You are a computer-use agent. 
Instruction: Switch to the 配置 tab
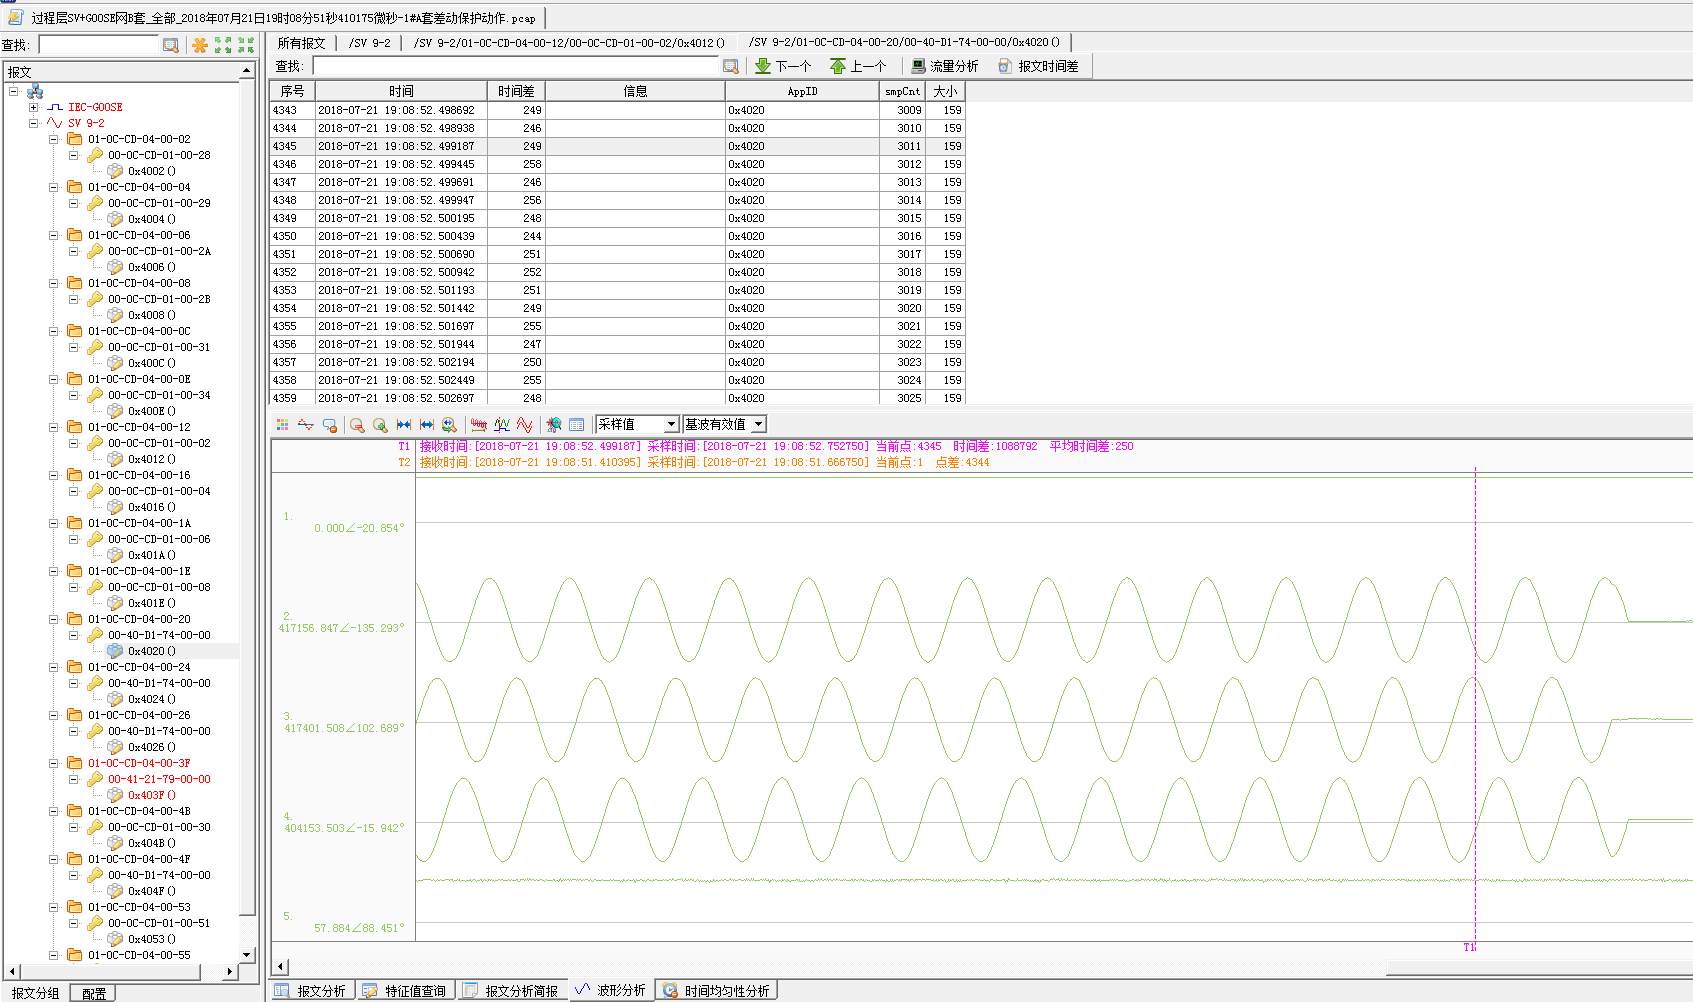point(93,993)
